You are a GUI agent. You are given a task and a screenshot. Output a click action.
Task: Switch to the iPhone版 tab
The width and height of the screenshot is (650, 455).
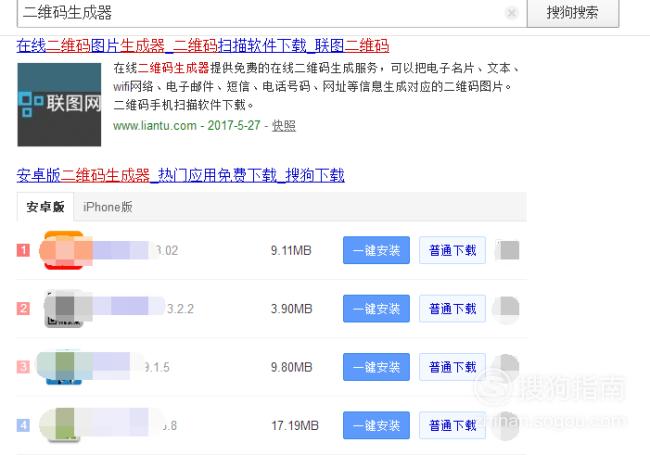(108, 207)
